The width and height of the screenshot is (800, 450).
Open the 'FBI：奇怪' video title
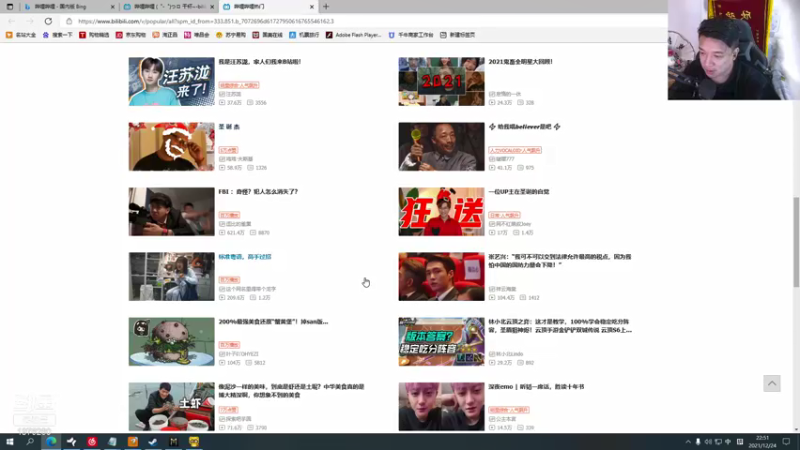258,192
